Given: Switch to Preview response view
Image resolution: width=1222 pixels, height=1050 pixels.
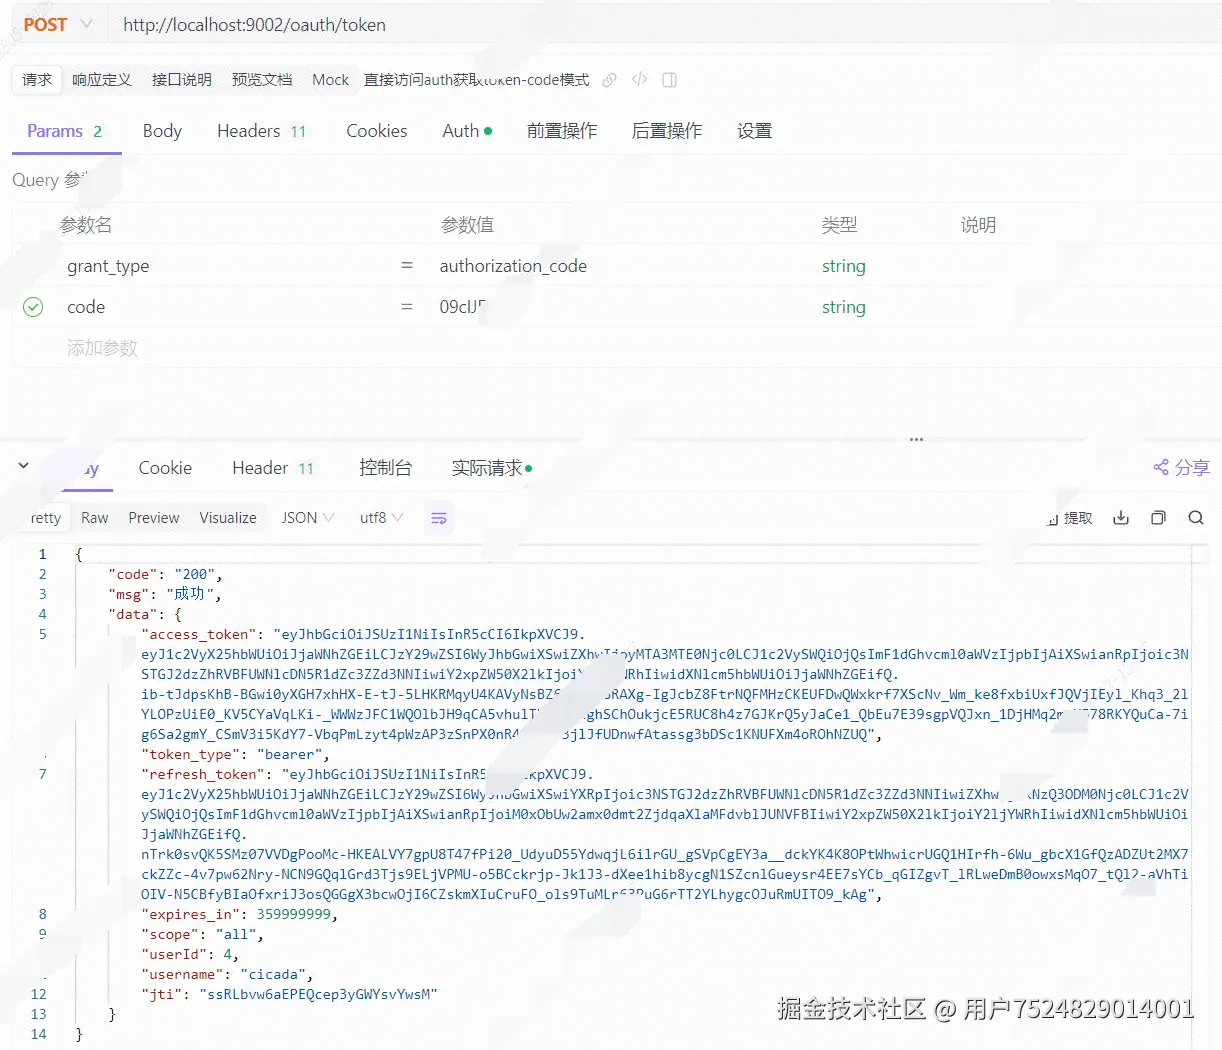Looking at the screenshot, I should tap(154, 518).
